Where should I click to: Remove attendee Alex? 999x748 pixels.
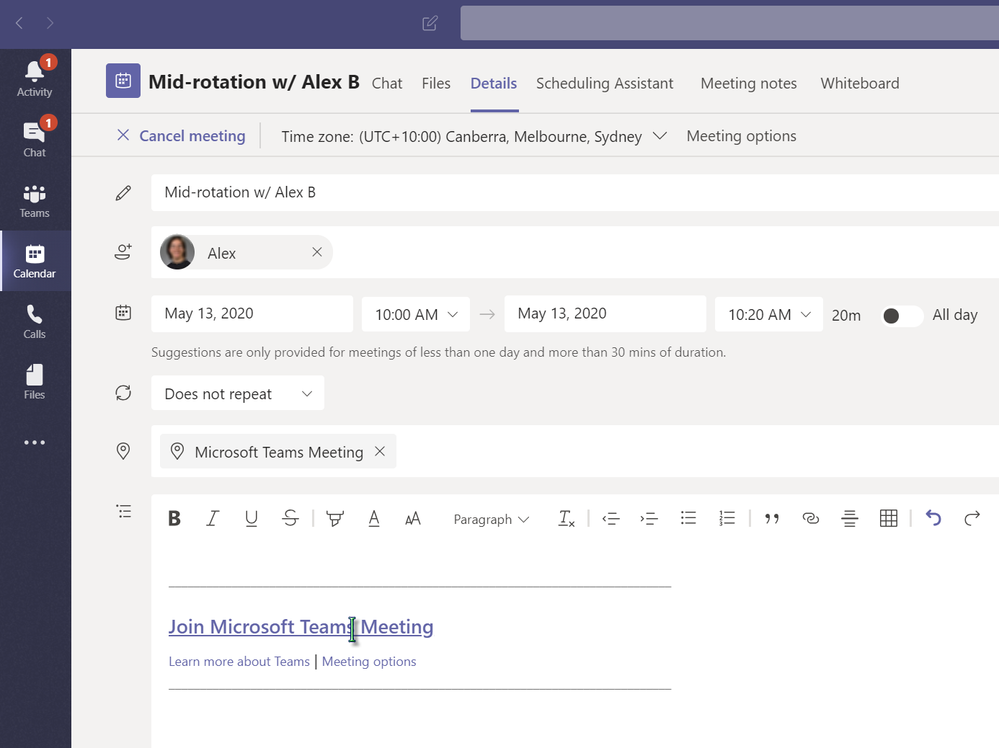[x=317, y=252]
